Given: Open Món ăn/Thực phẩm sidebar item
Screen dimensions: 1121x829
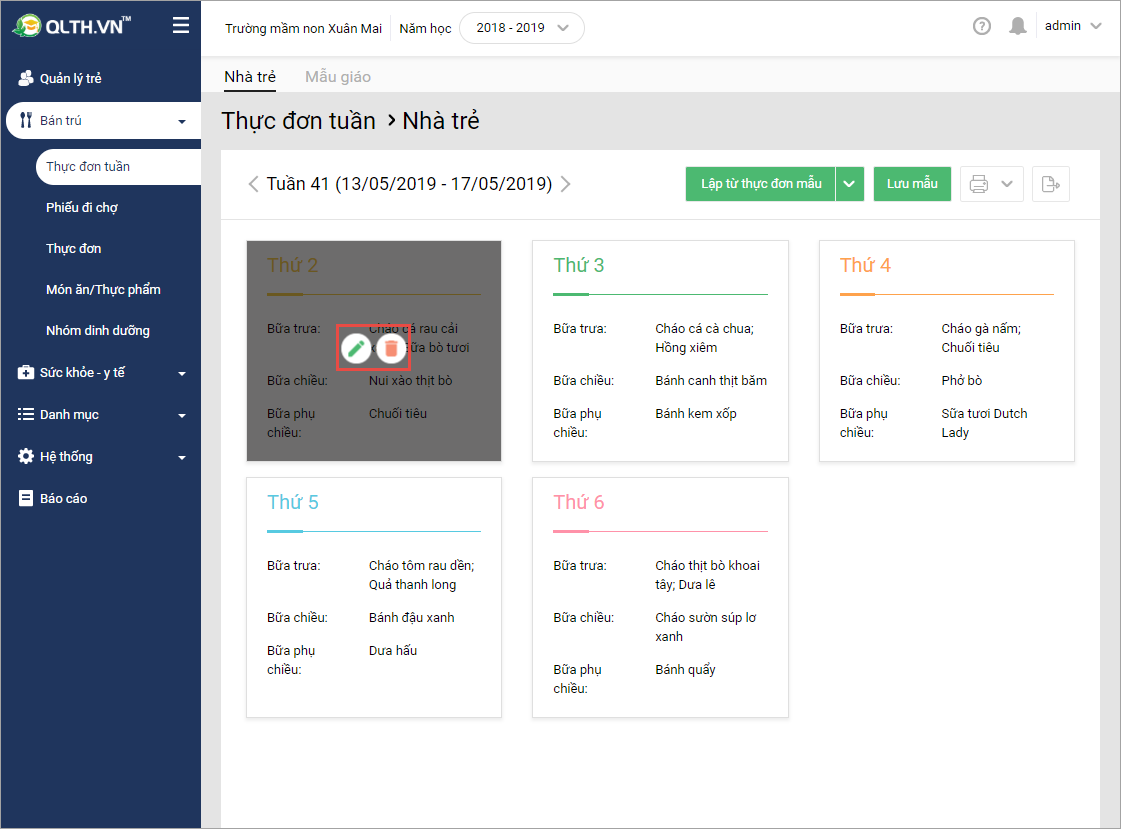Looking at the screenshot, I should point(103,289).
